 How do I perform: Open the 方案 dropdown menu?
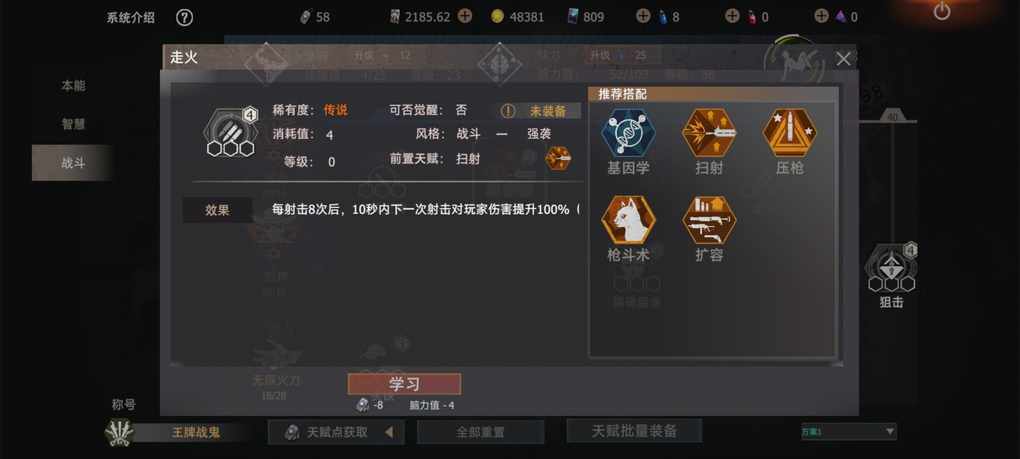[x=849, y=431]
